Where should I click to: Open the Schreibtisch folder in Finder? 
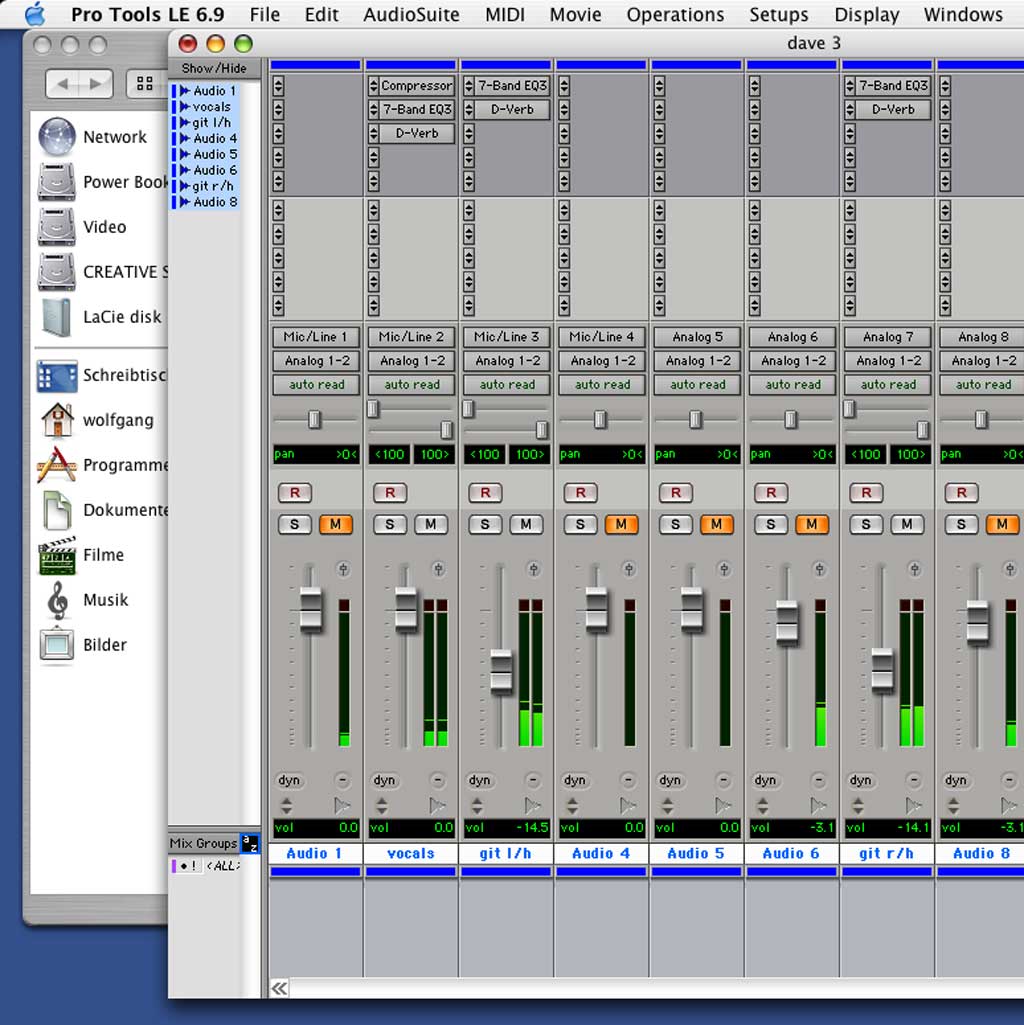(102, 375)
